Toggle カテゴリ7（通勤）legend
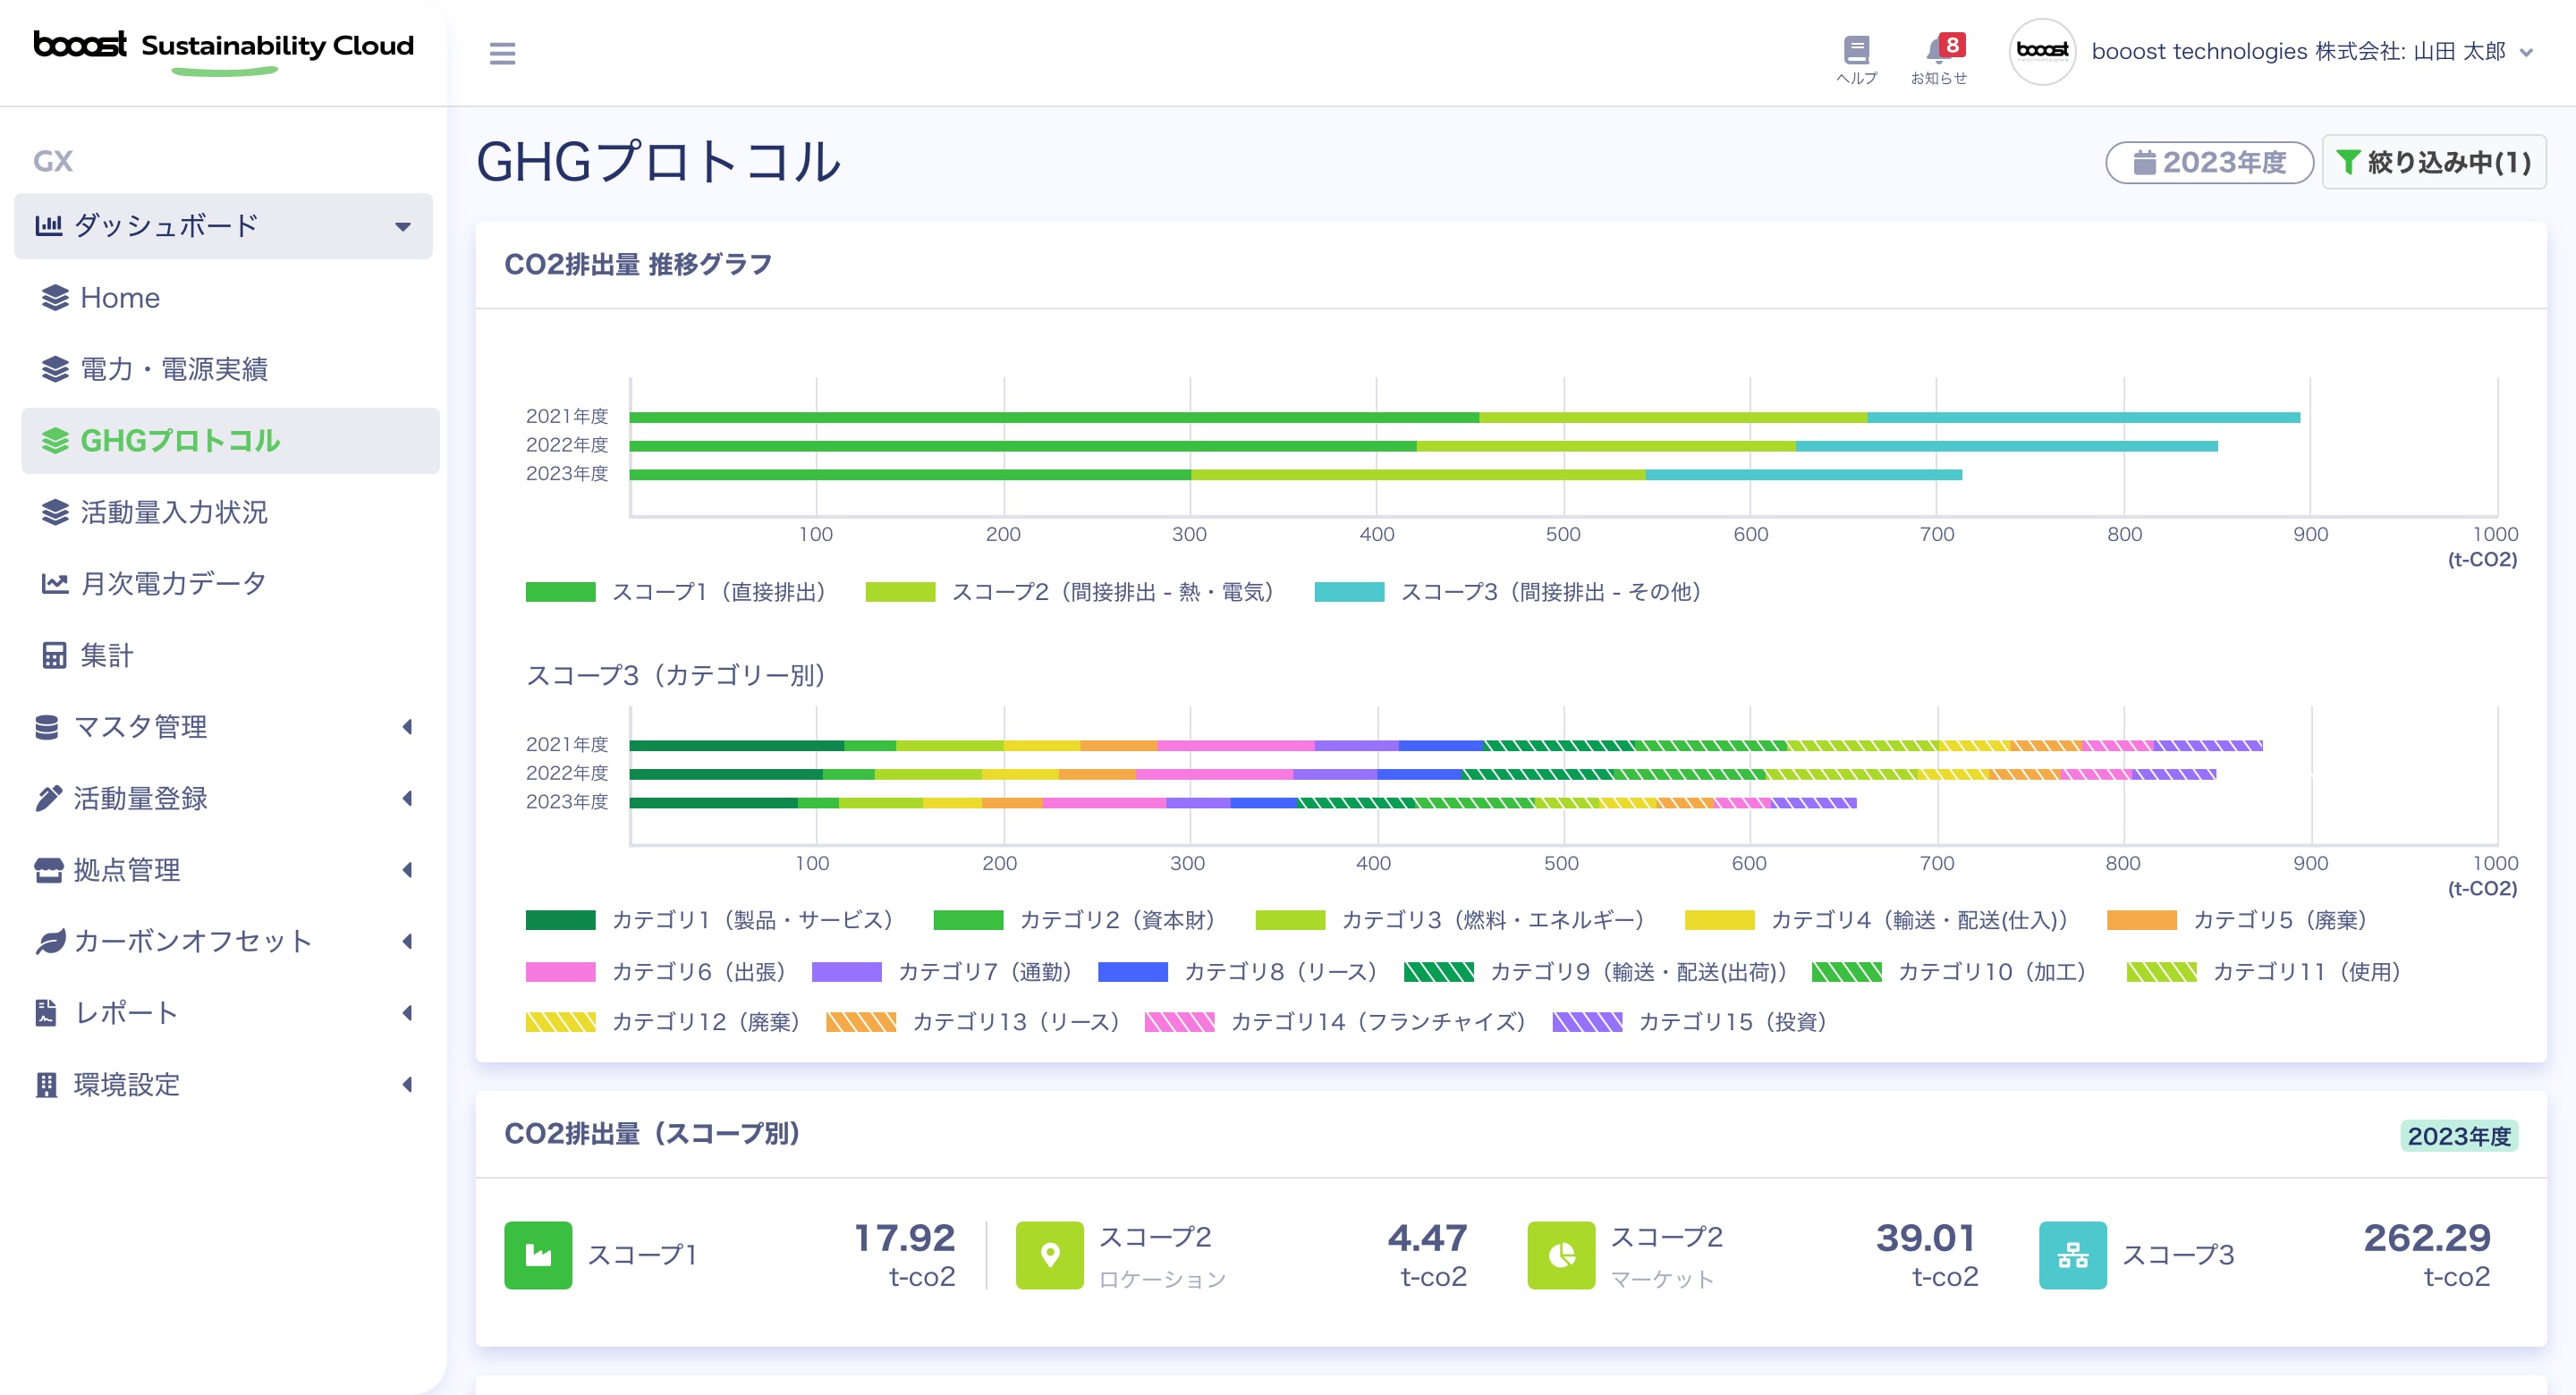This screenshot has height=1395, width=2576. tap(943, 972)
